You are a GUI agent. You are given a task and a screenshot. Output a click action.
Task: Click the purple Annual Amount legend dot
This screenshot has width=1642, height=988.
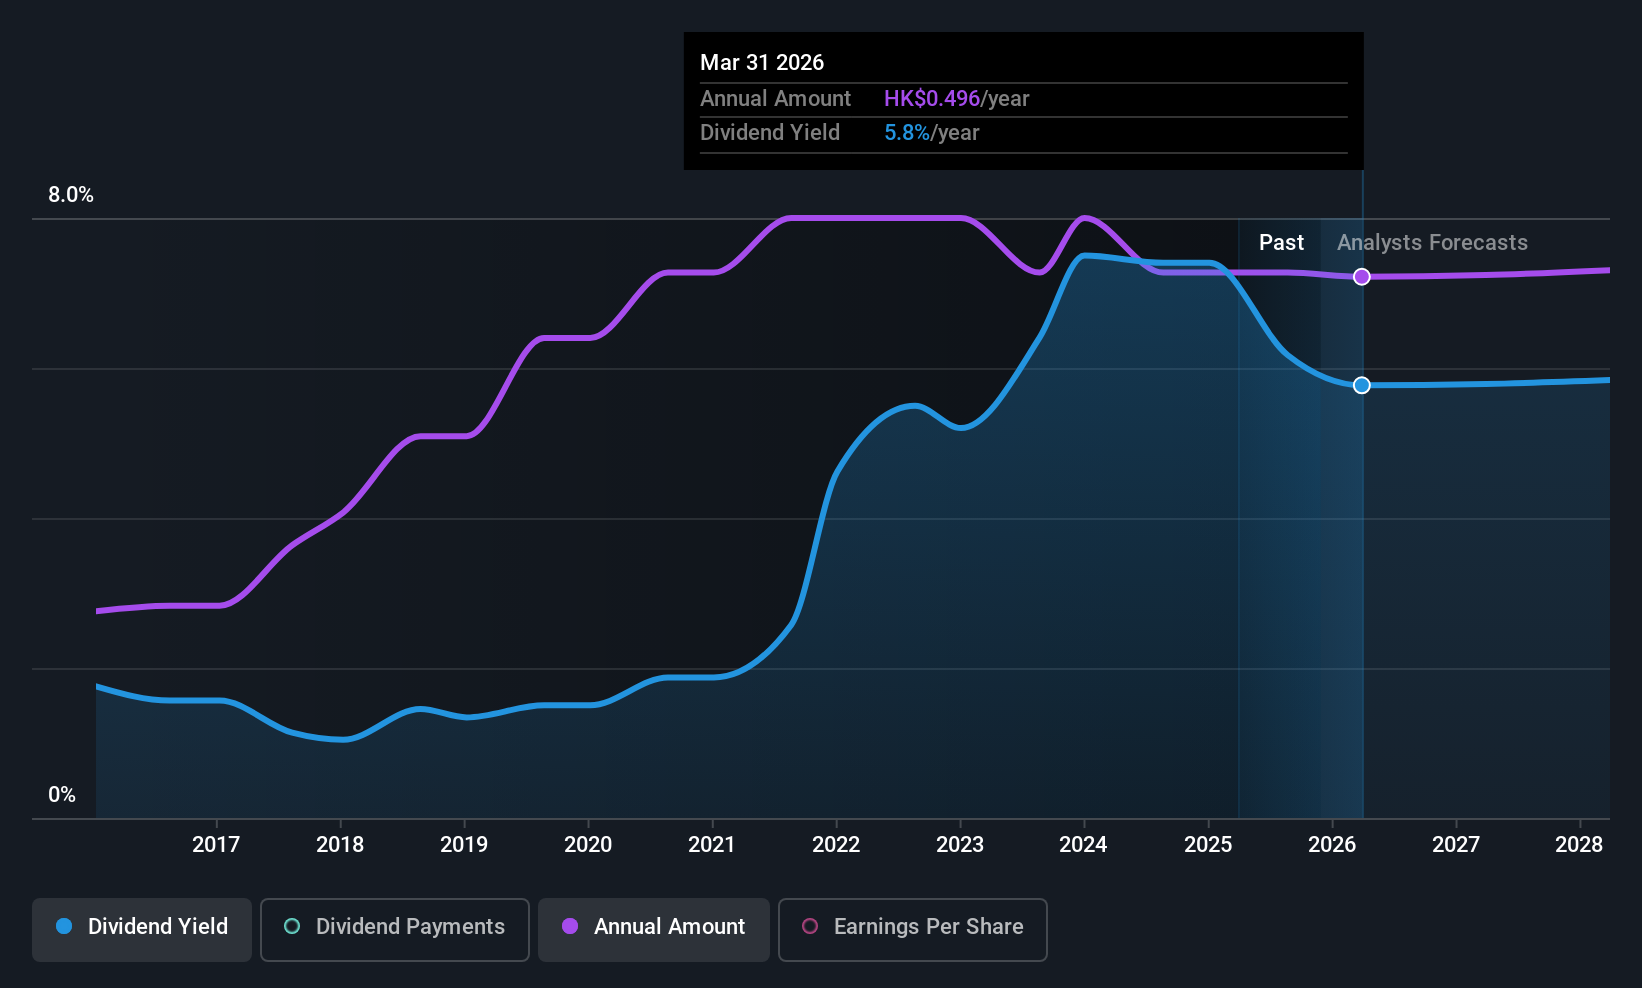570,926
